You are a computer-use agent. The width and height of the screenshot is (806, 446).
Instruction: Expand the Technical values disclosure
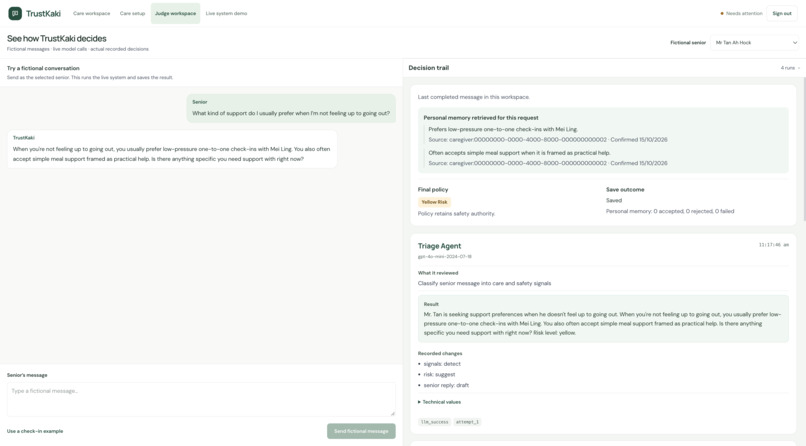pyautogui.click(x=439, y=402)
